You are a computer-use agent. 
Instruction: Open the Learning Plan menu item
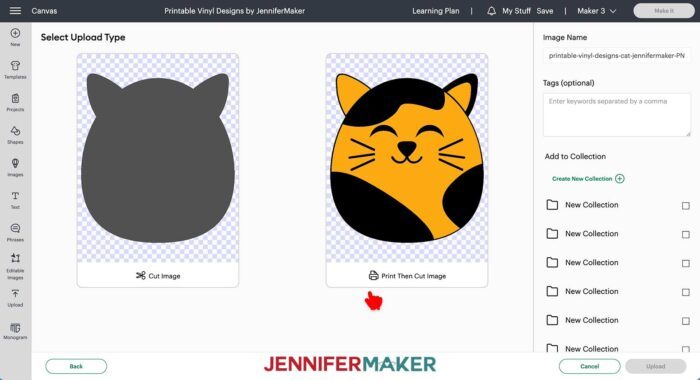436,11
